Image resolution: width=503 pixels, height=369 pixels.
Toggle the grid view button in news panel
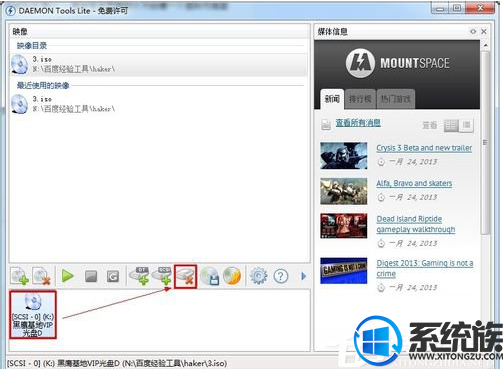451,125
